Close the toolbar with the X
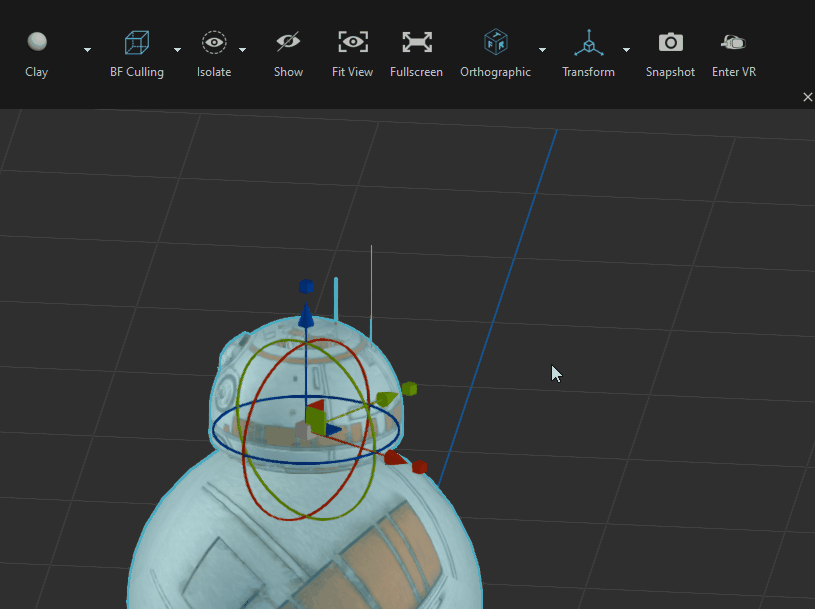 point(808,97)
